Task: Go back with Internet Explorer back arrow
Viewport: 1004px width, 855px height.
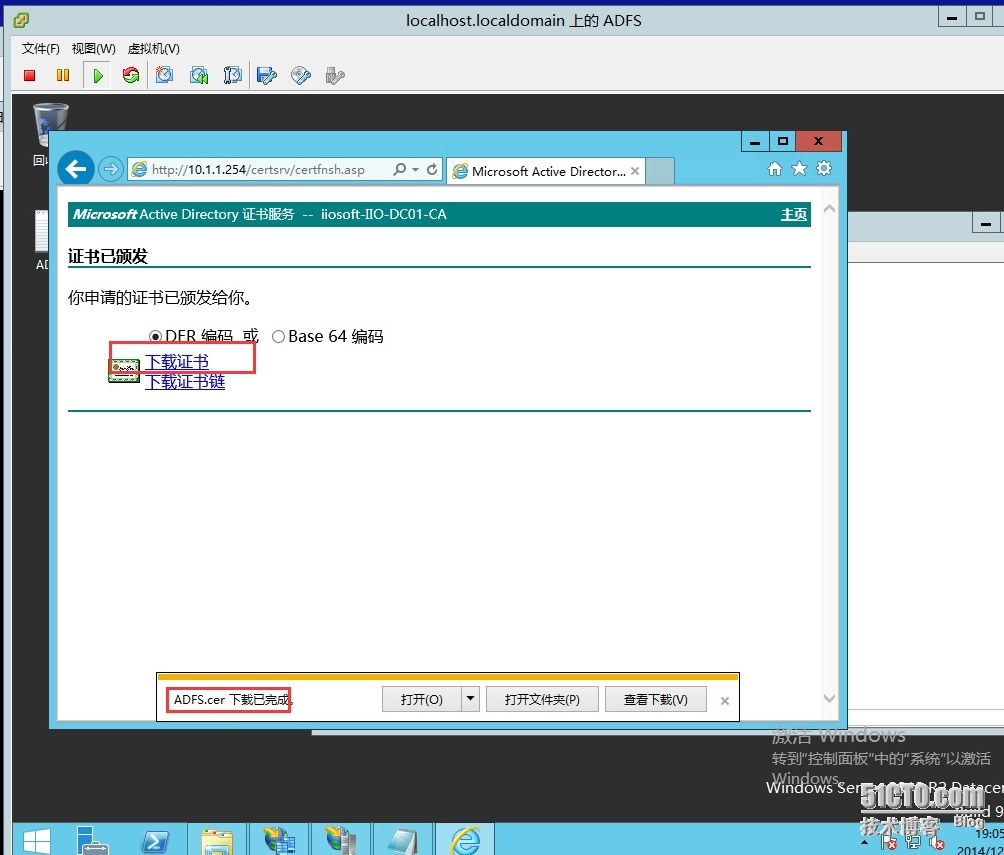Action: click(x=76, y=169)
